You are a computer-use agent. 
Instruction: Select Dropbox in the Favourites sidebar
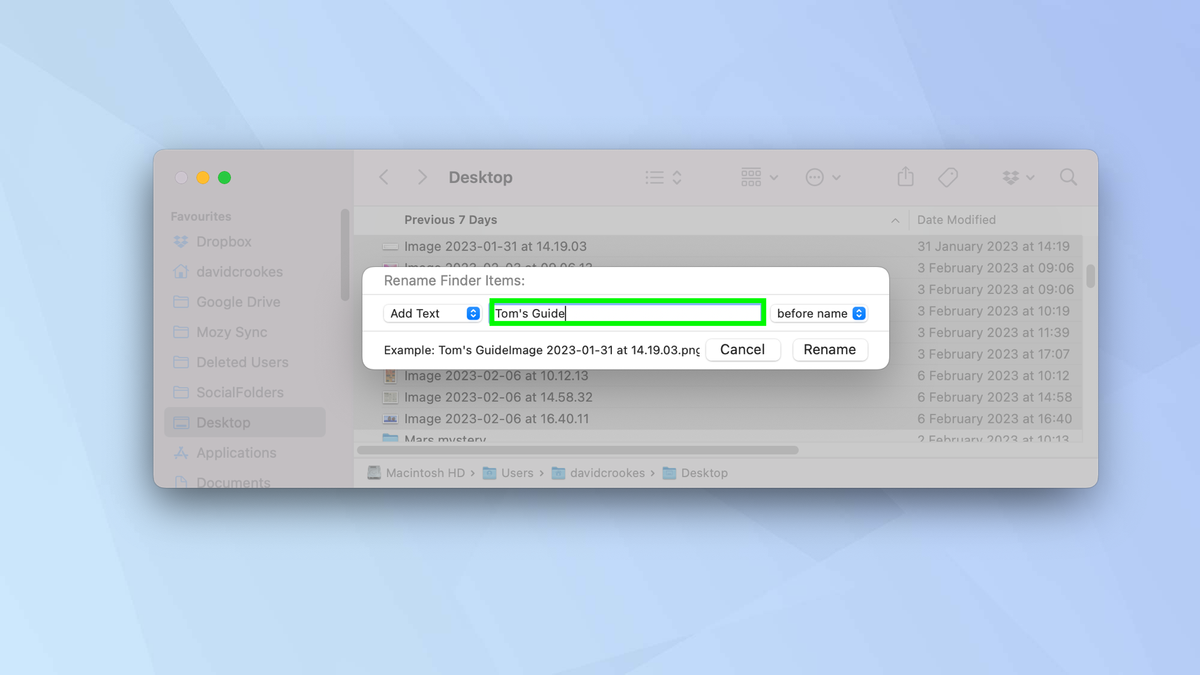coord(222,241)
